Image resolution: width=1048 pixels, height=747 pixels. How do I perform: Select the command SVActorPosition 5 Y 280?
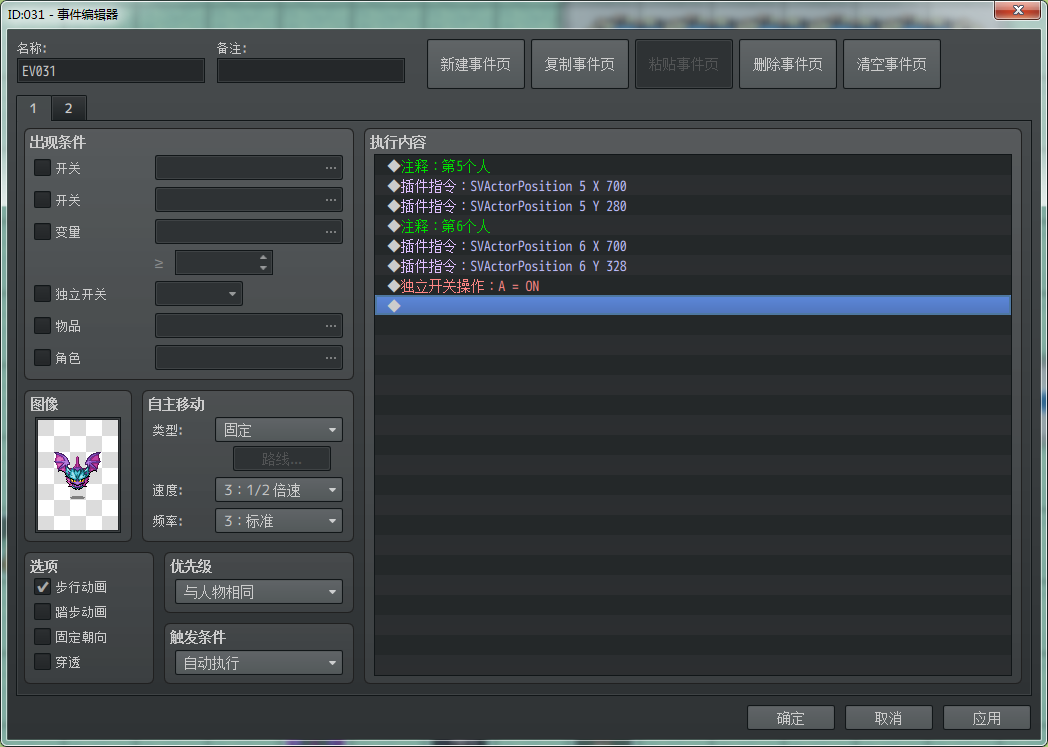point(693,206)
